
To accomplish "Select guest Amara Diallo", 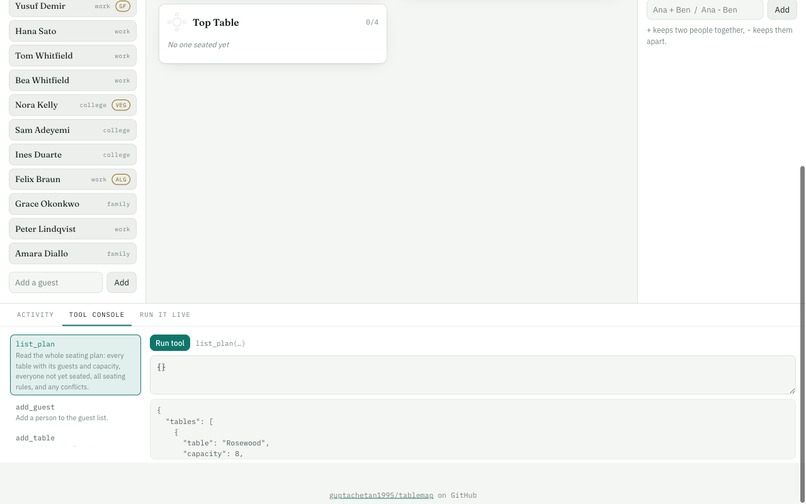I will [72, 254].
